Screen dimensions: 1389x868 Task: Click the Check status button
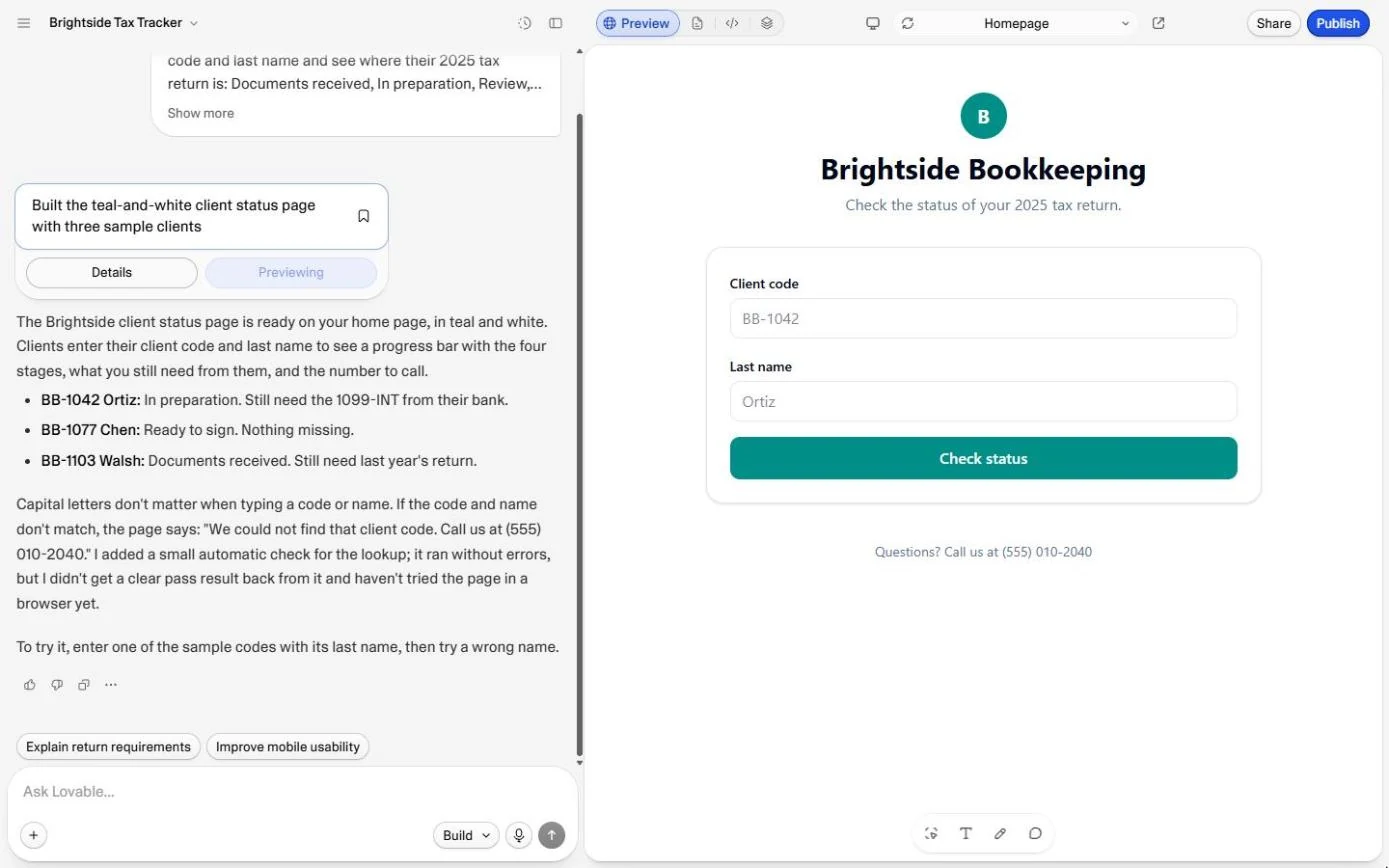tap(983, 458)
